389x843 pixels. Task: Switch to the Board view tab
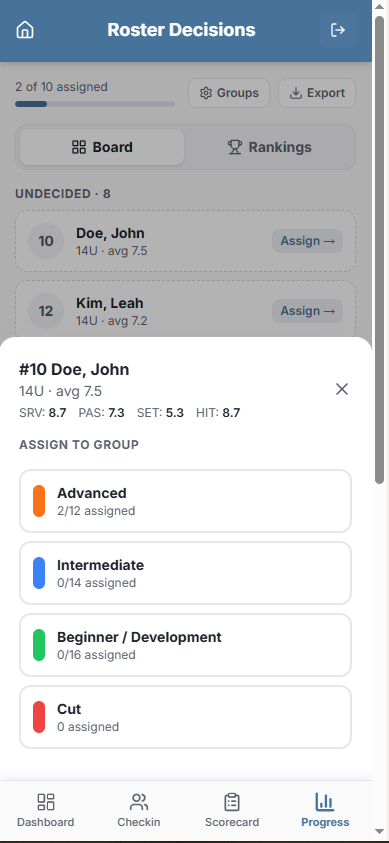[102, 147]
